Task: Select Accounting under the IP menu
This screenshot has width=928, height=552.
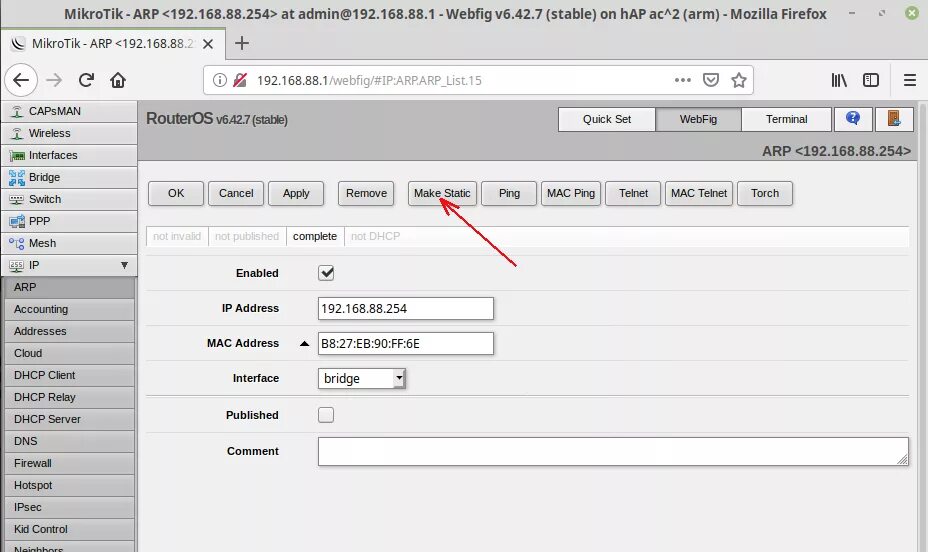Action: [x=69, y=309]
